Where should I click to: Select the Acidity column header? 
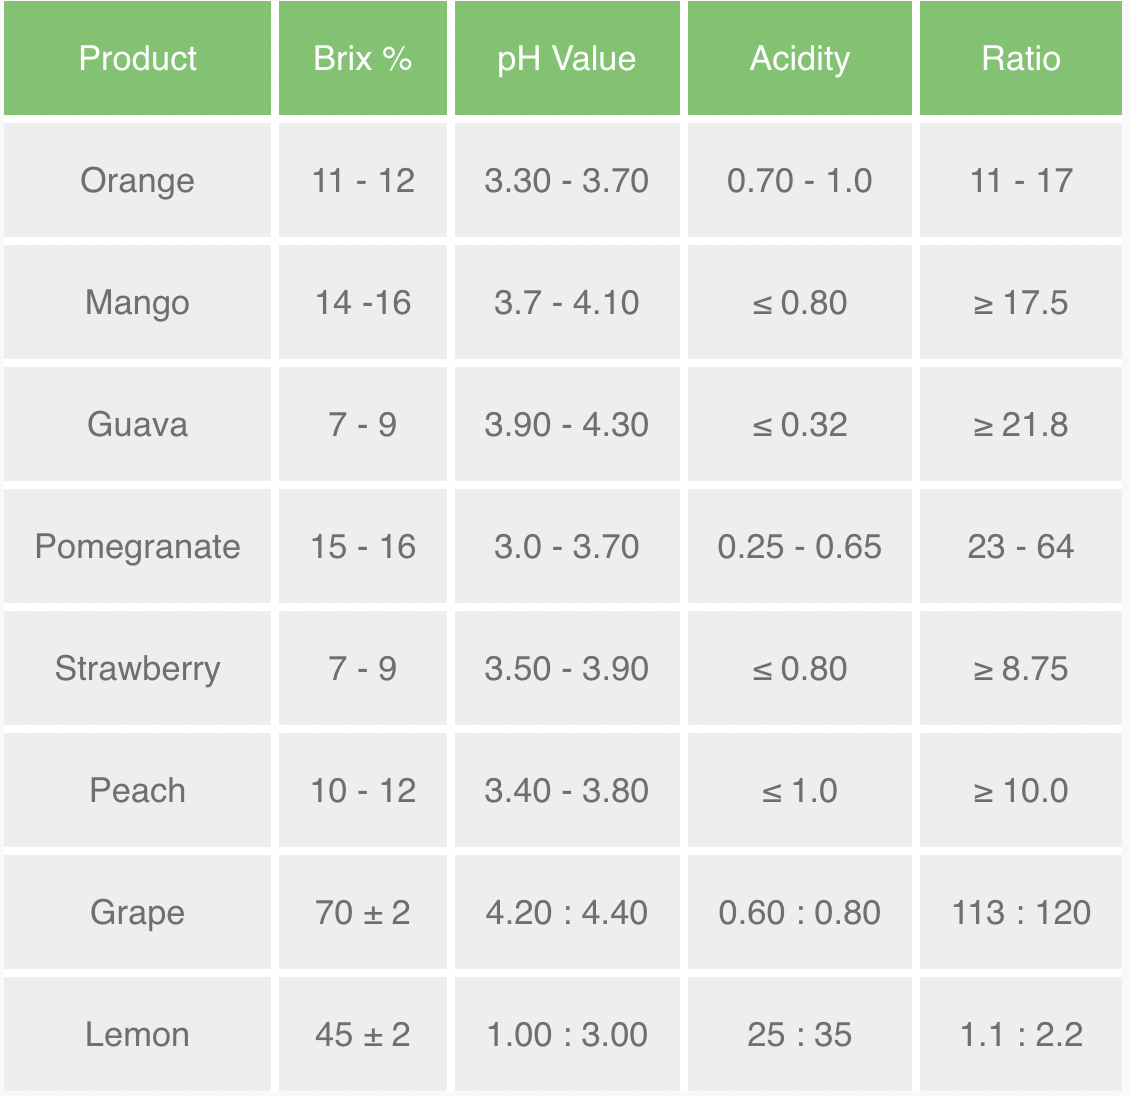point(800,58)
